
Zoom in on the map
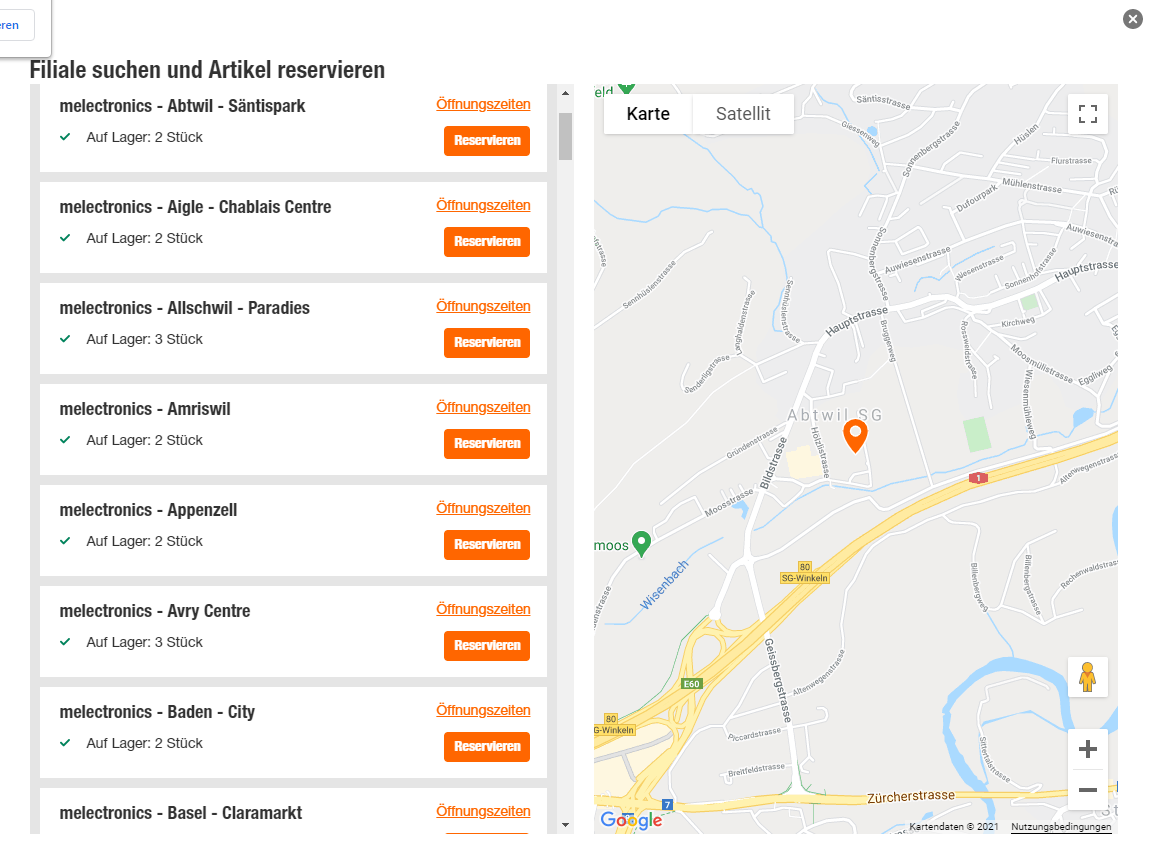tap(1088, 749)
